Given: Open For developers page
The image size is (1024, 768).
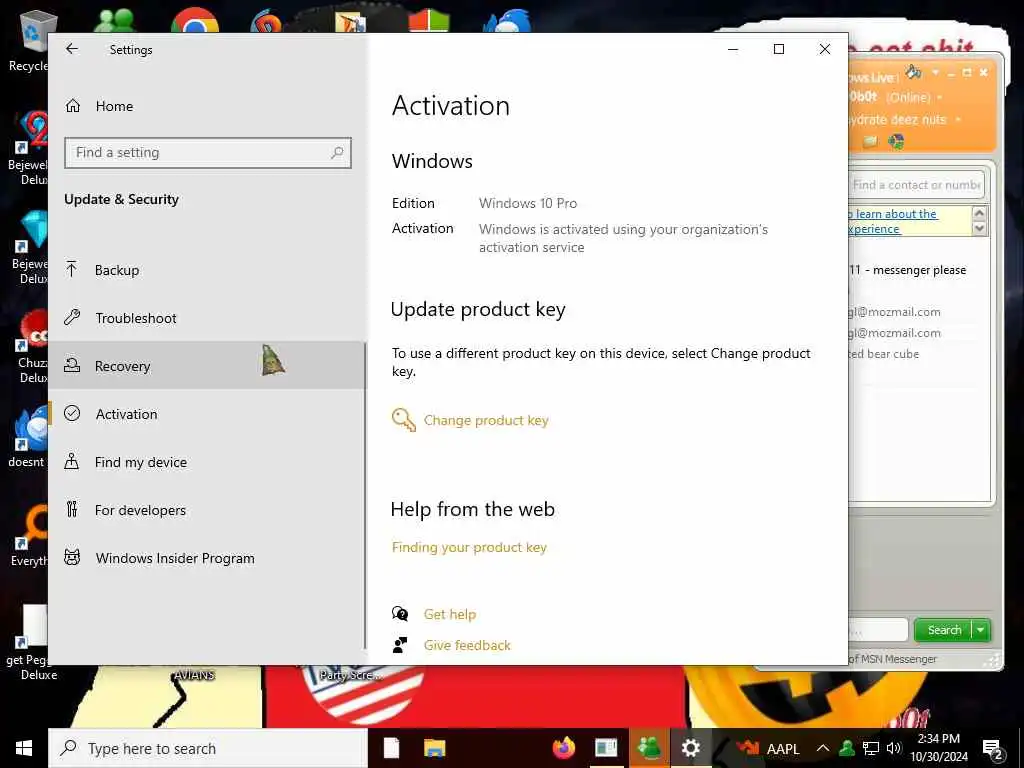Looking at the screenshot, I should click(x=207, y=510).
